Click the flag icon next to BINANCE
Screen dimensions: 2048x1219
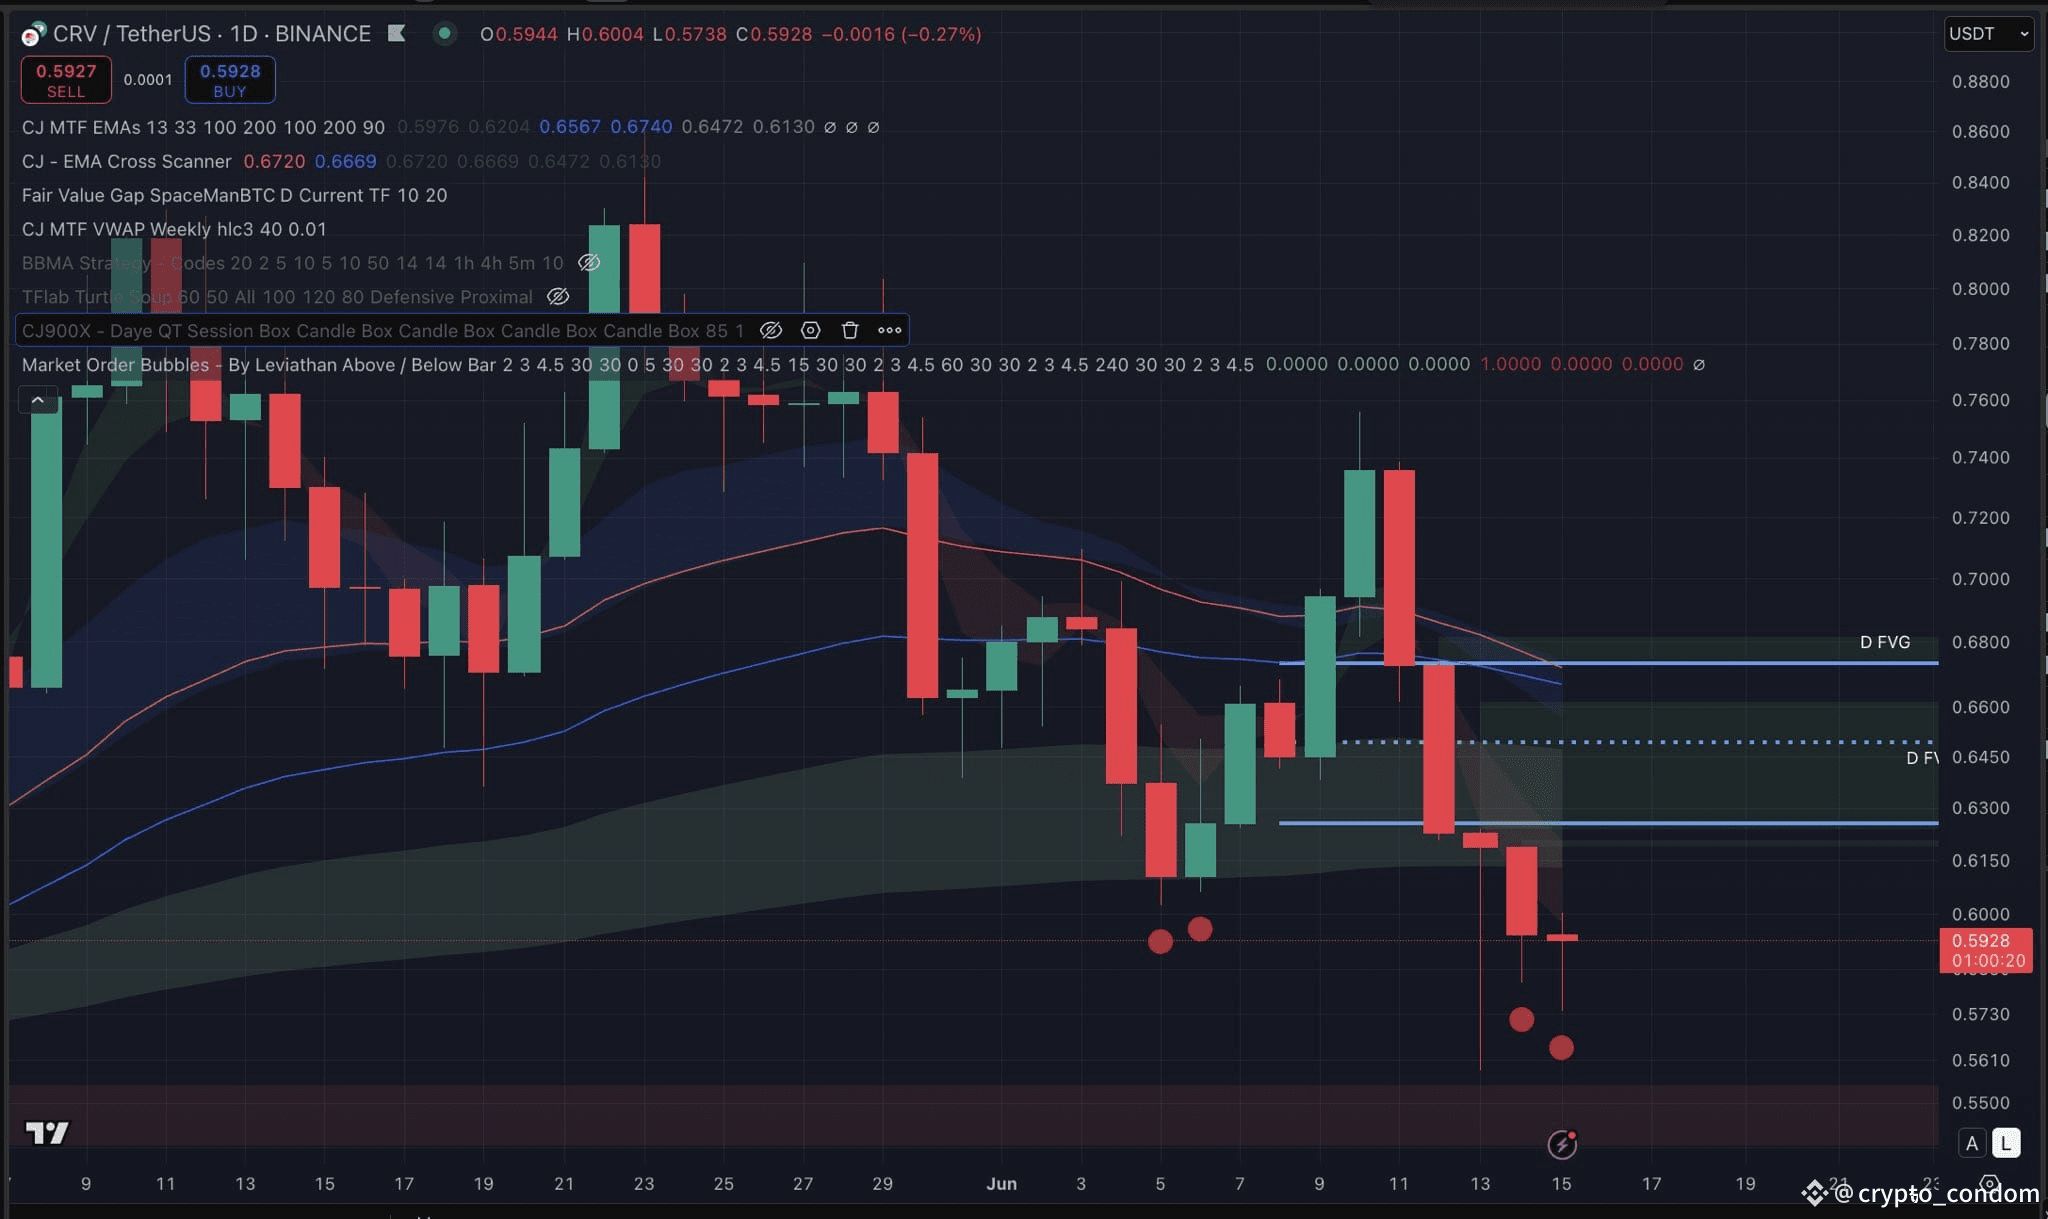[396, 34]
